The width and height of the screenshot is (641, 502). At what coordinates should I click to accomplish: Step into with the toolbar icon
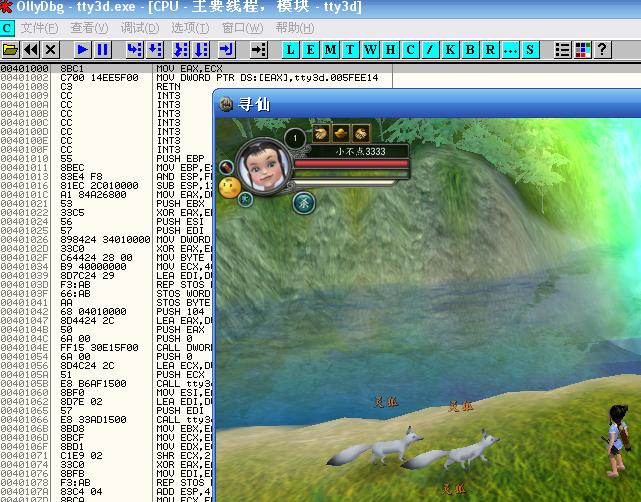point(134,50)
